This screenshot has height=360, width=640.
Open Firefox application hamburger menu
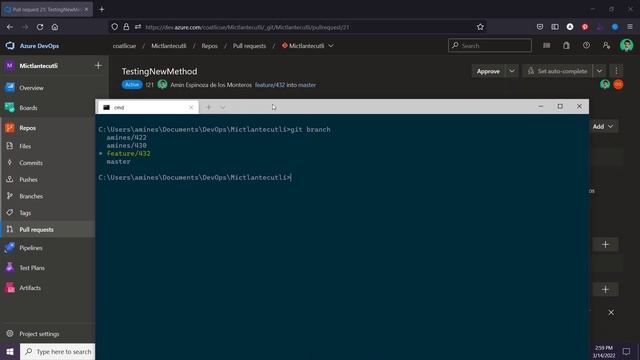[x=630, y=27]
